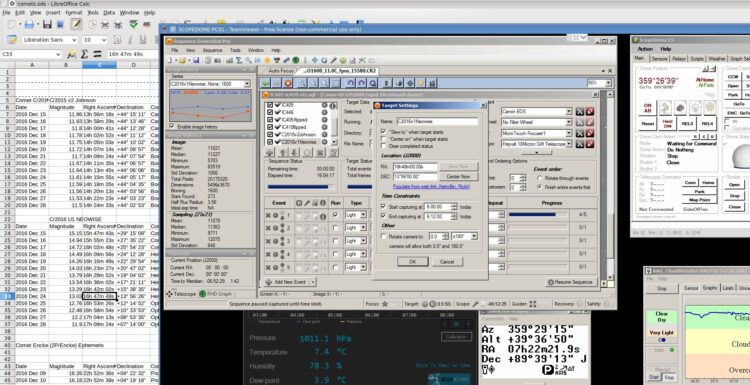Switch to the Auto Focus tab
Viewport: 750px width, 385px height.
(x=280, y=71)
